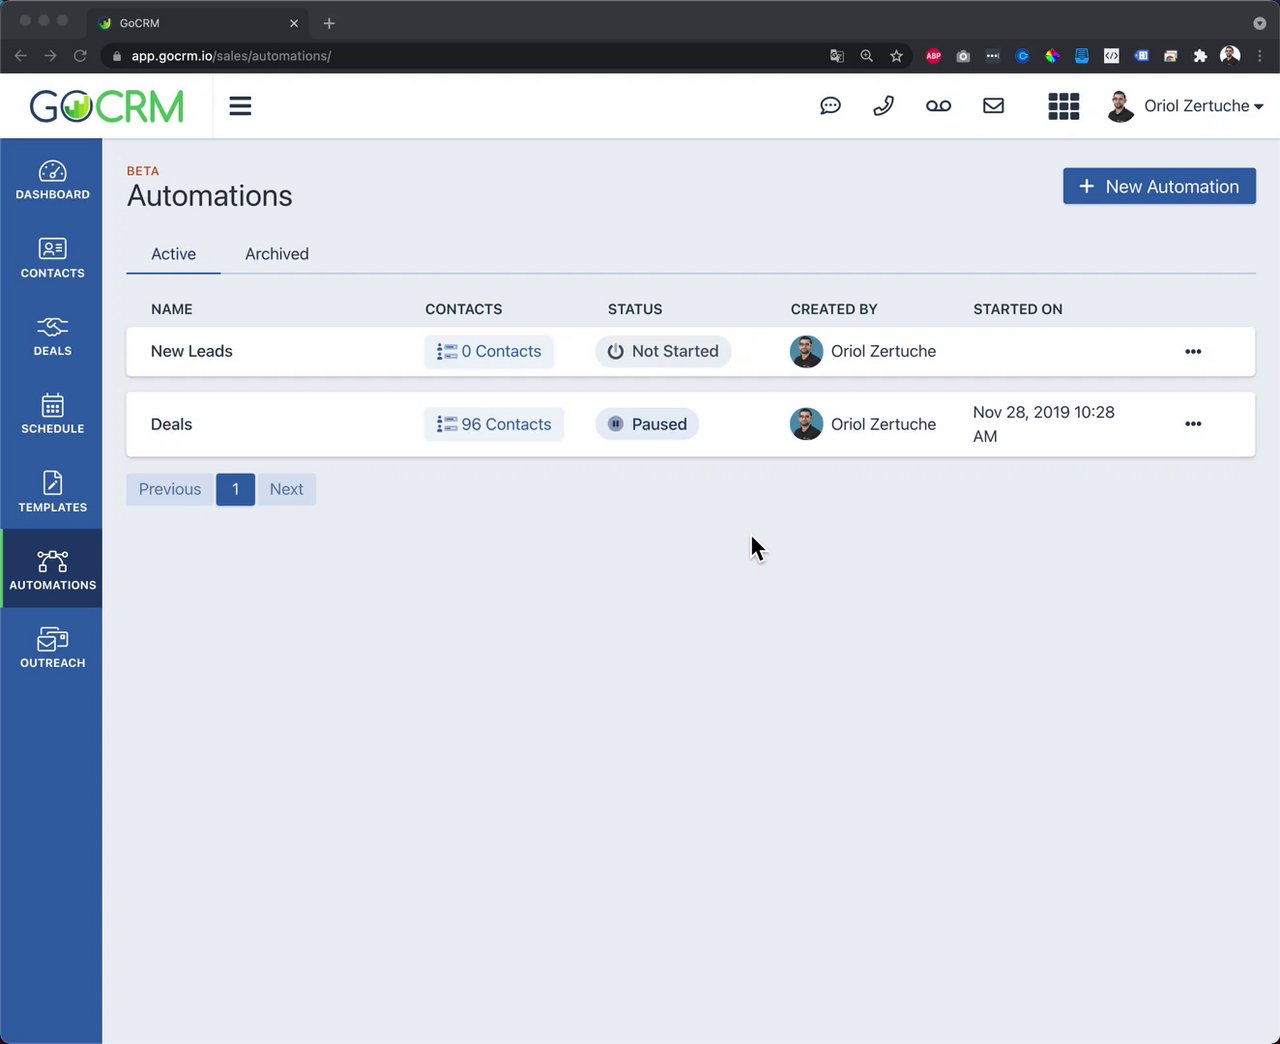Open the New Leads automation
Viewport: 1280px width, 1044px height.
pos(191,352)
